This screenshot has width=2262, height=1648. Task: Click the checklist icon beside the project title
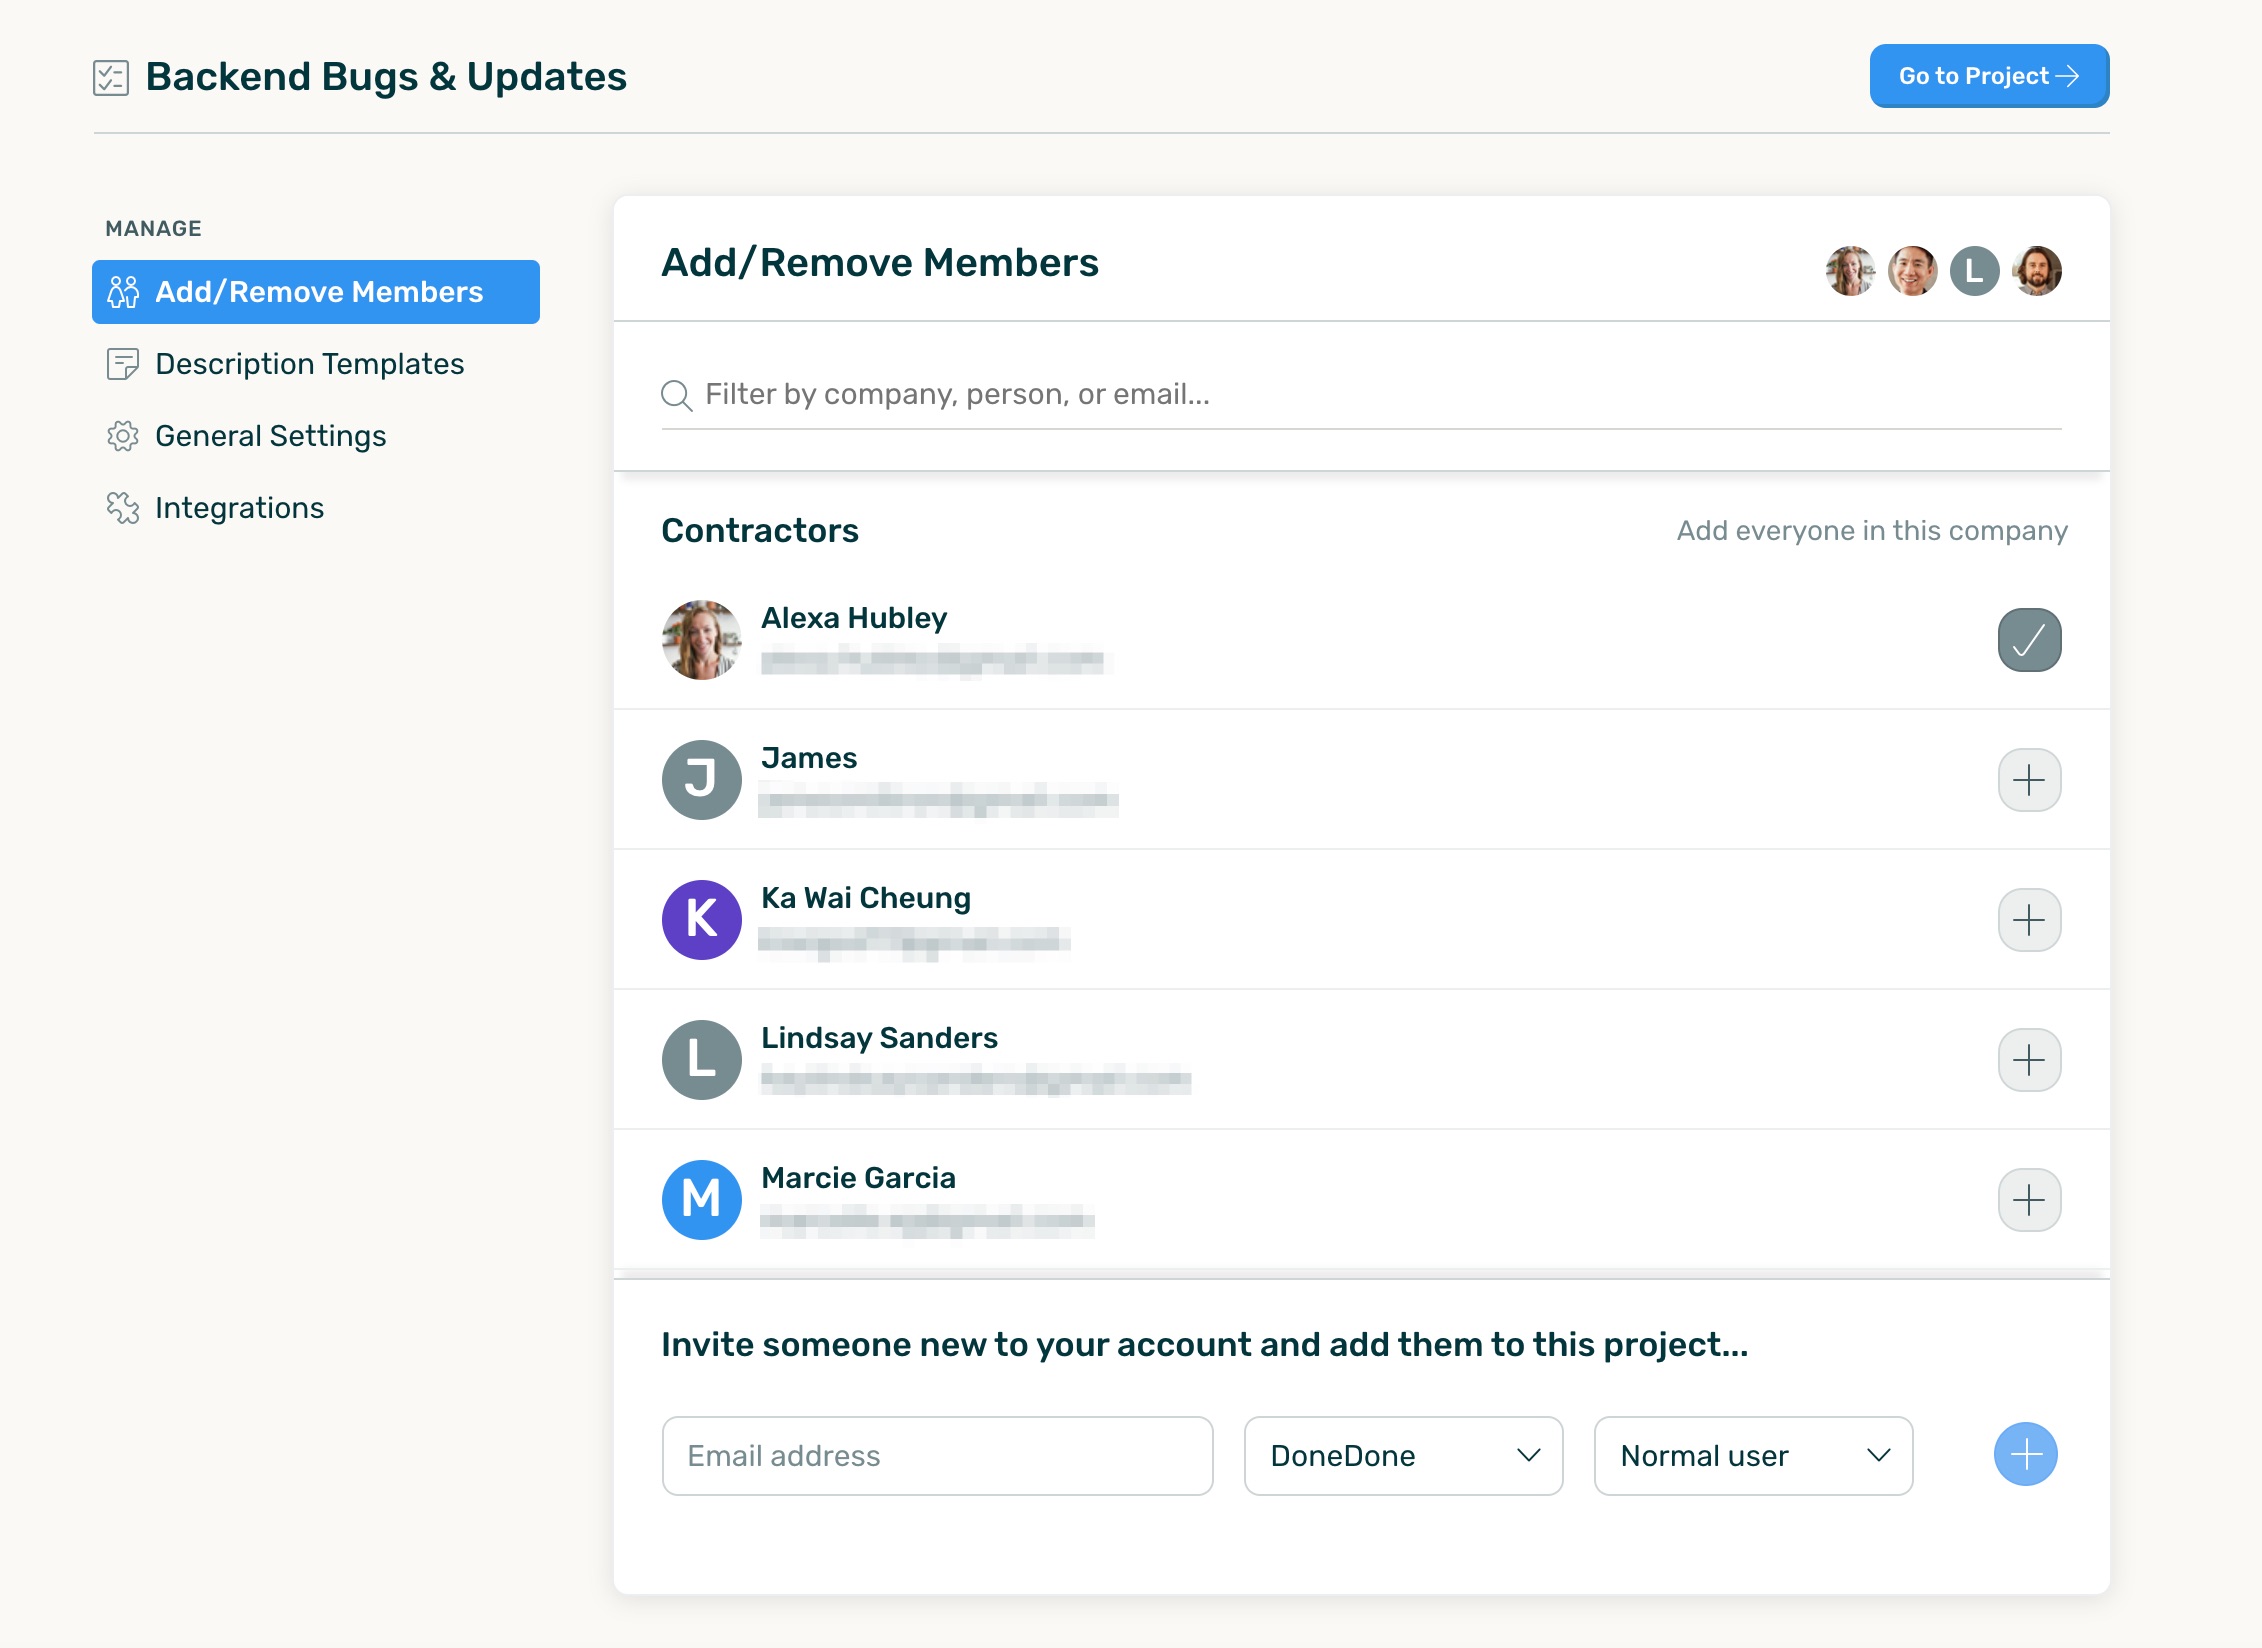pyautogui.click(x=111, y=77)
